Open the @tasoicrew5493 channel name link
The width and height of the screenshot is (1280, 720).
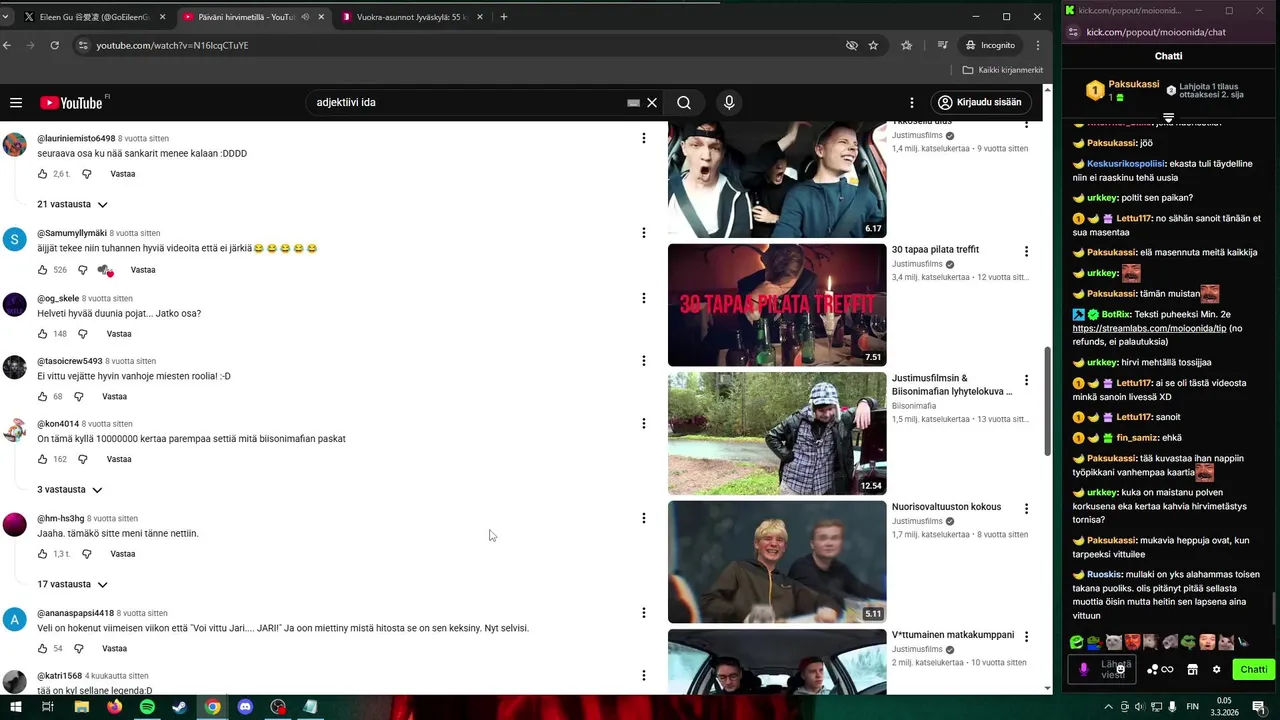(70, 361)
